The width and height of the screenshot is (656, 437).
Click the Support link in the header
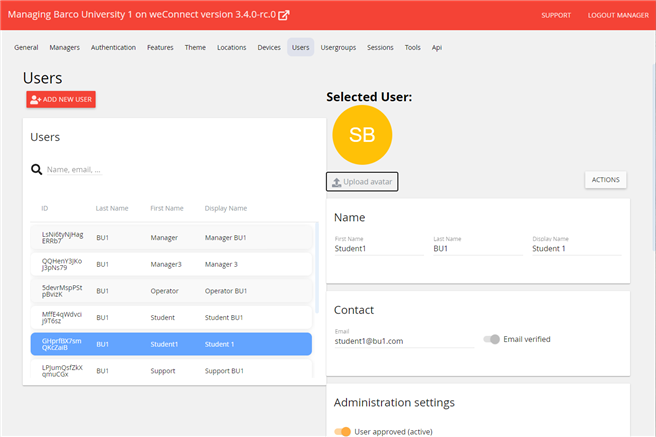(x=556, y=16)
